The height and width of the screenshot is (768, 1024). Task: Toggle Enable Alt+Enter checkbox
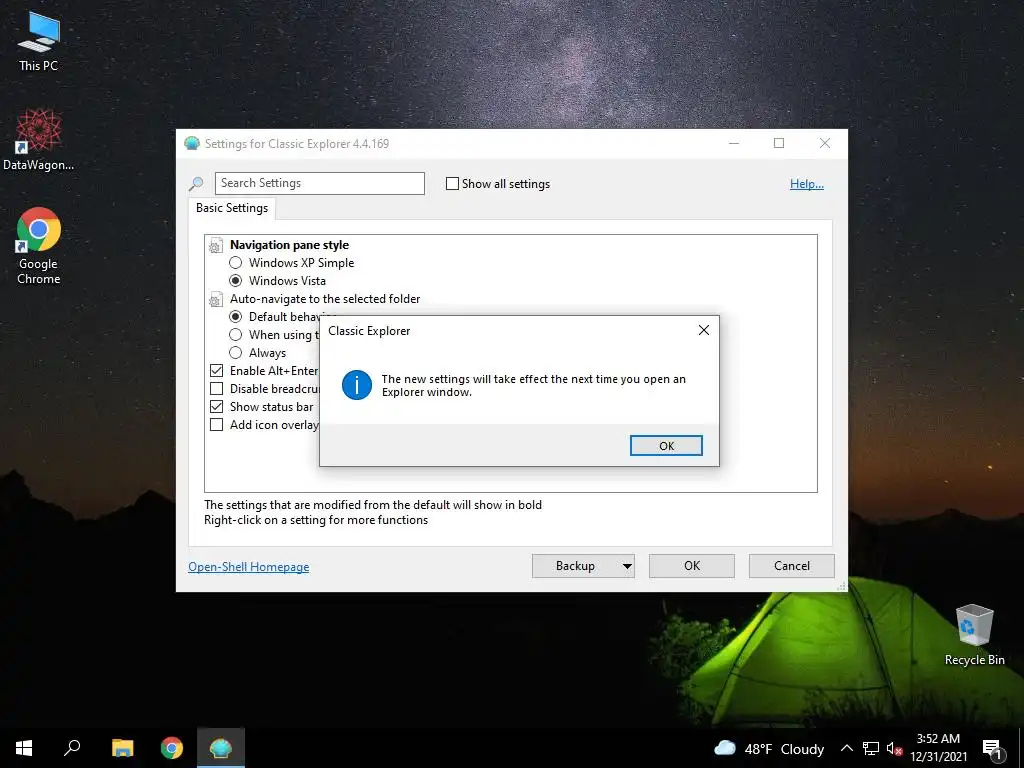[x=216, y=371]
